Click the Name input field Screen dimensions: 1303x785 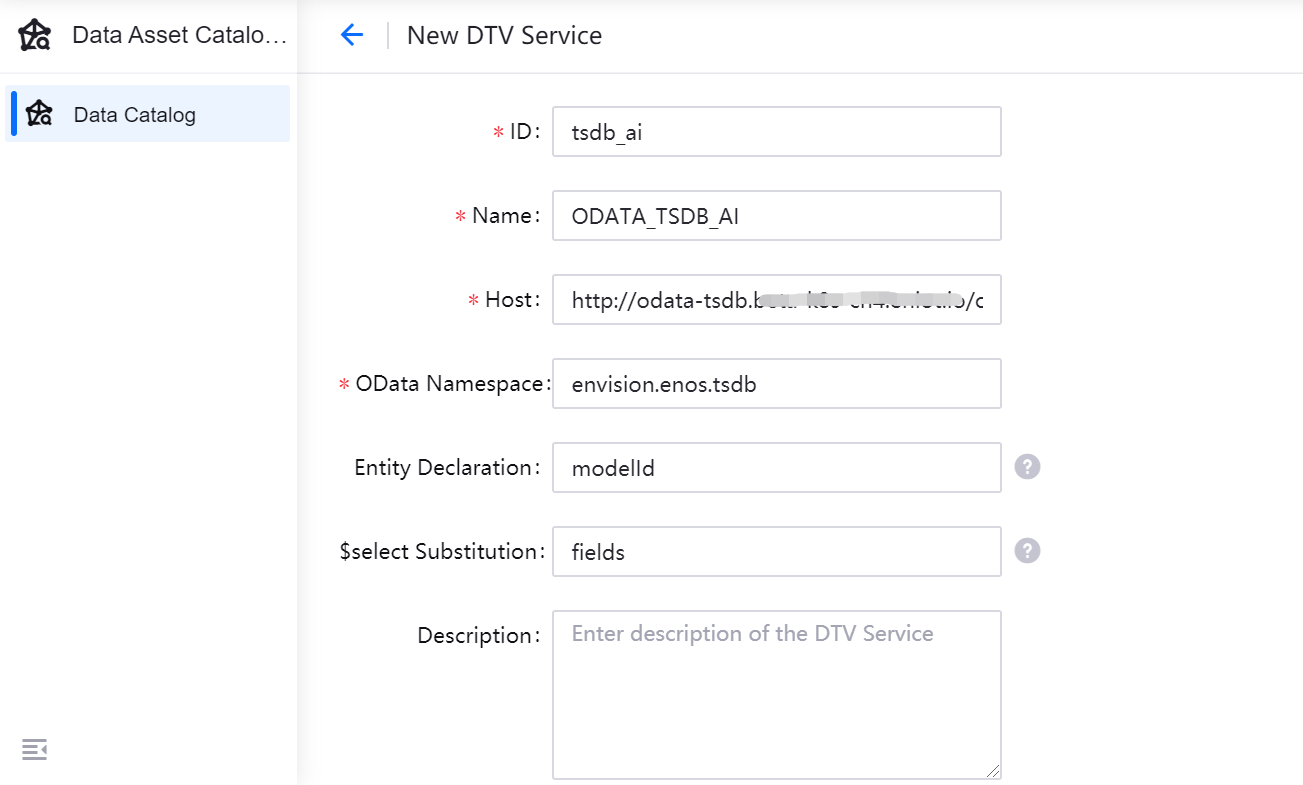777,216
